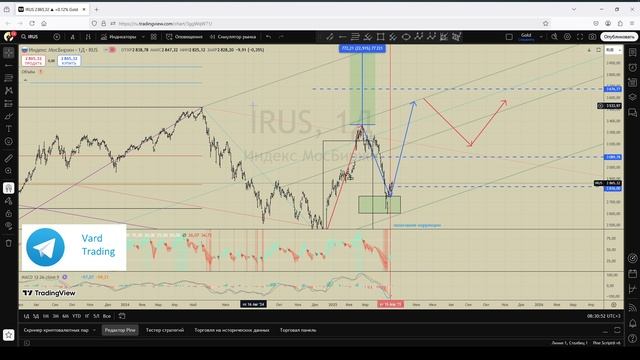Open the RUB currency dropdown on price scale
The image size is (640, 360).
(x=613, y=50)
